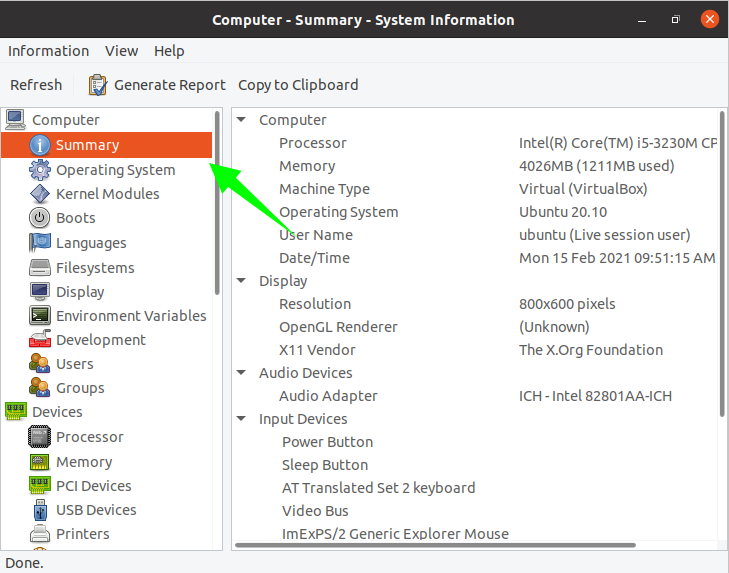The width and height of the screenshot is (729, 573).
Task: Click Copy to Clipboard
Action: [298, 85]
